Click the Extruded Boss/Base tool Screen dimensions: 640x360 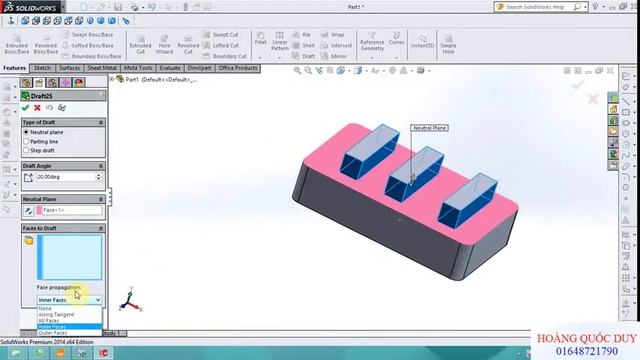tap(17, 44)
